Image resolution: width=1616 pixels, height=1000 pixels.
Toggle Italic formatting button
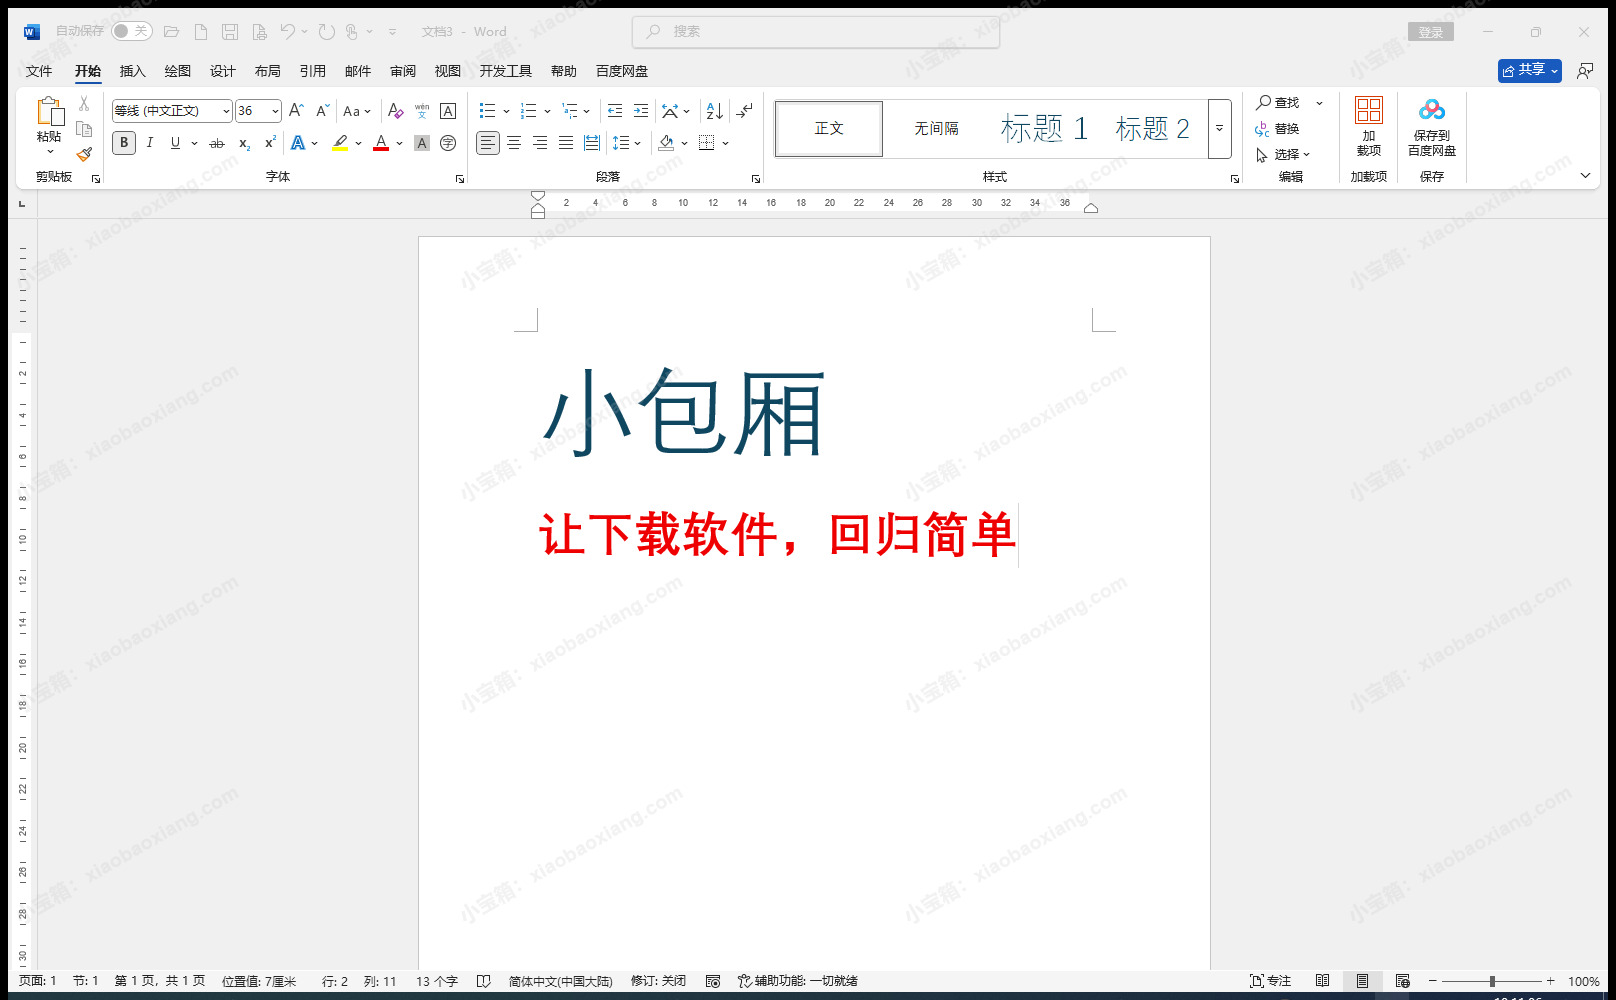[x=150, y=143]
